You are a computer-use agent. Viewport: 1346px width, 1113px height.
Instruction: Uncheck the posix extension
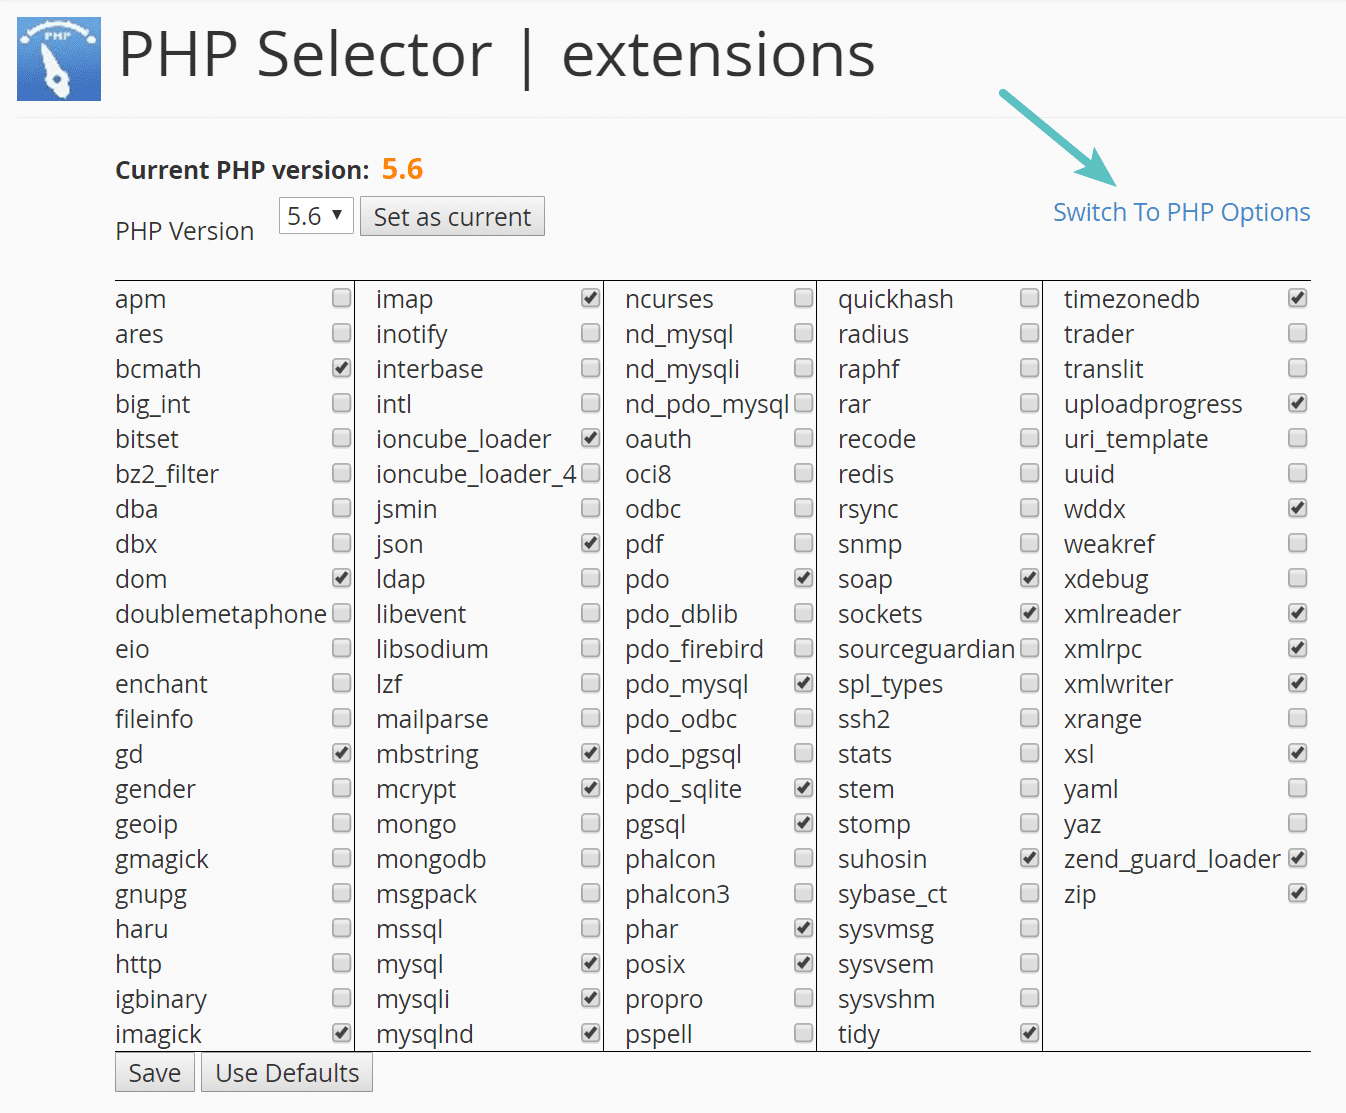click(804, 963)
